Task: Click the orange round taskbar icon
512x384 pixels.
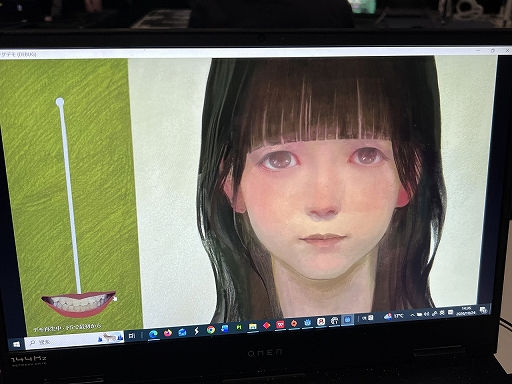Action: (x=294, y=323)
